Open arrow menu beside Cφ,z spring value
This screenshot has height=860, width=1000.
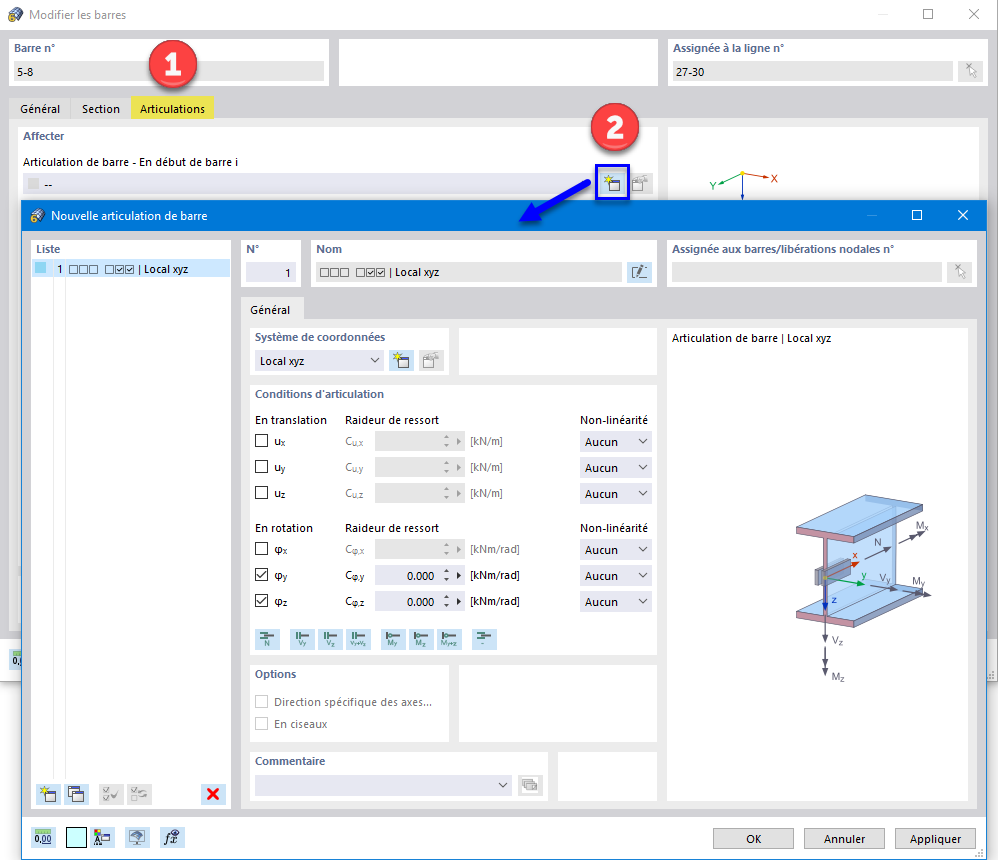(459, 602)
